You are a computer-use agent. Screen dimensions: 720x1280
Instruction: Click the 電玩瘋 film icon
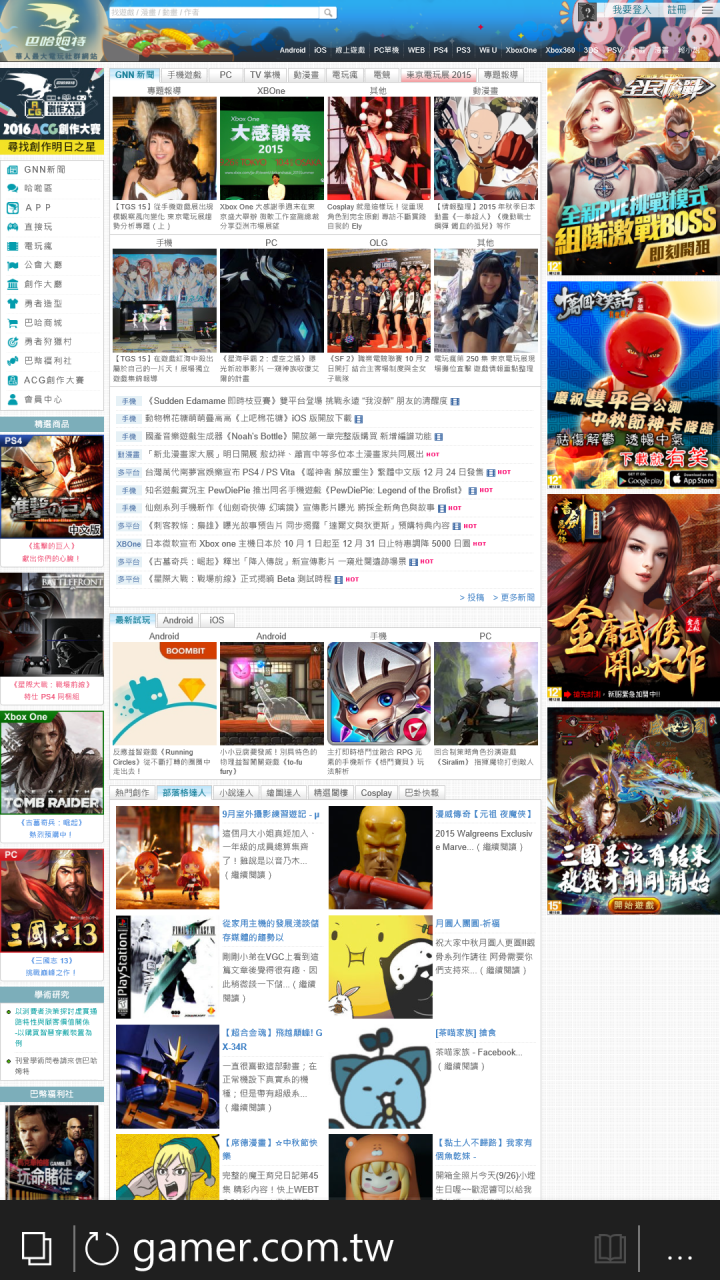click(13, 246)
